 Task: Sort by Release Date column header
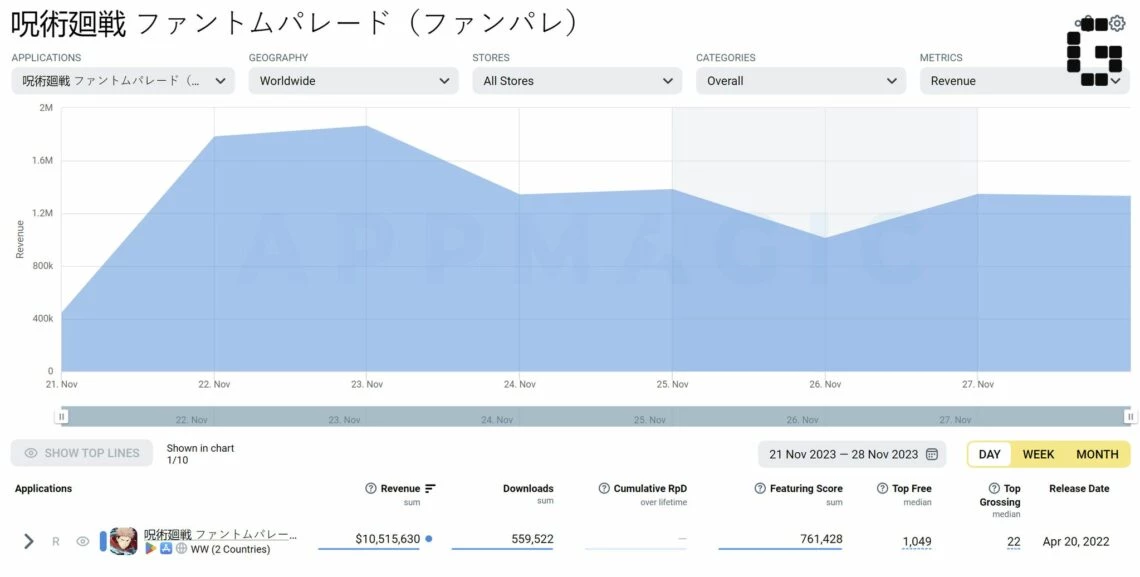click(1079, 488)
